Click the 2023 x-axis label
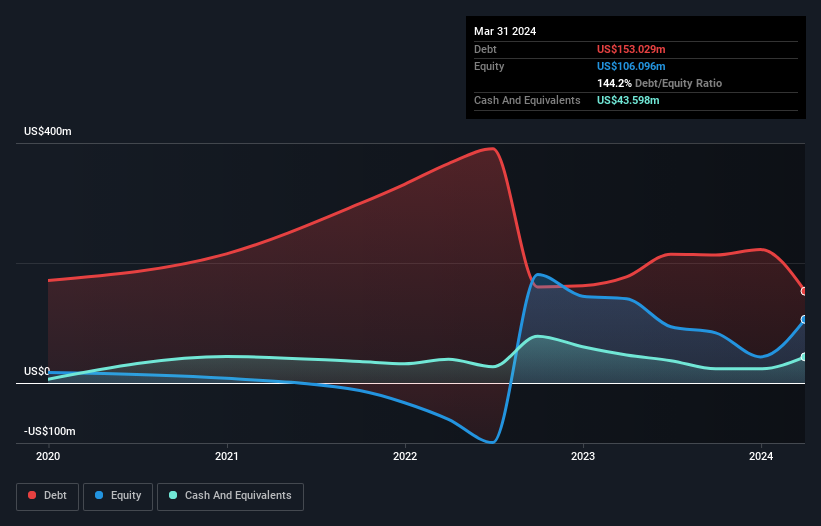Screen dimensions: 821x526 tap(583, 456)
